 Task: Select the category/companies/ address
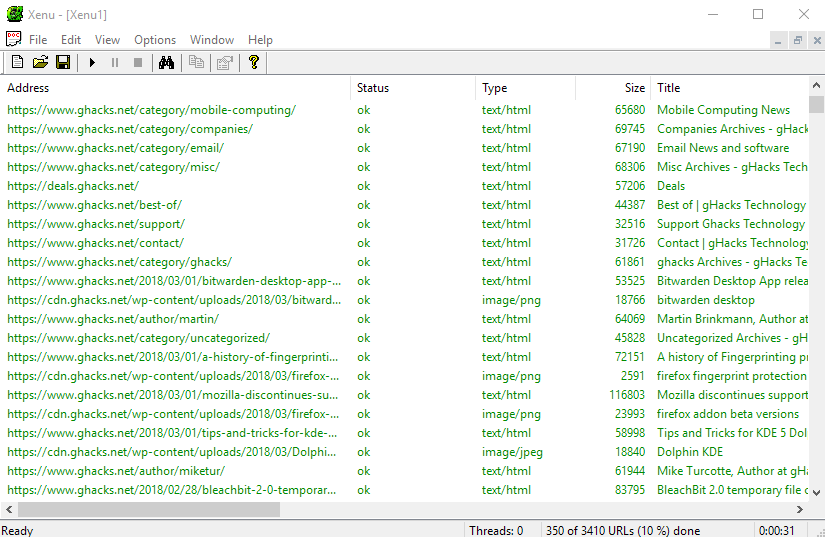[x=130, y=129]
